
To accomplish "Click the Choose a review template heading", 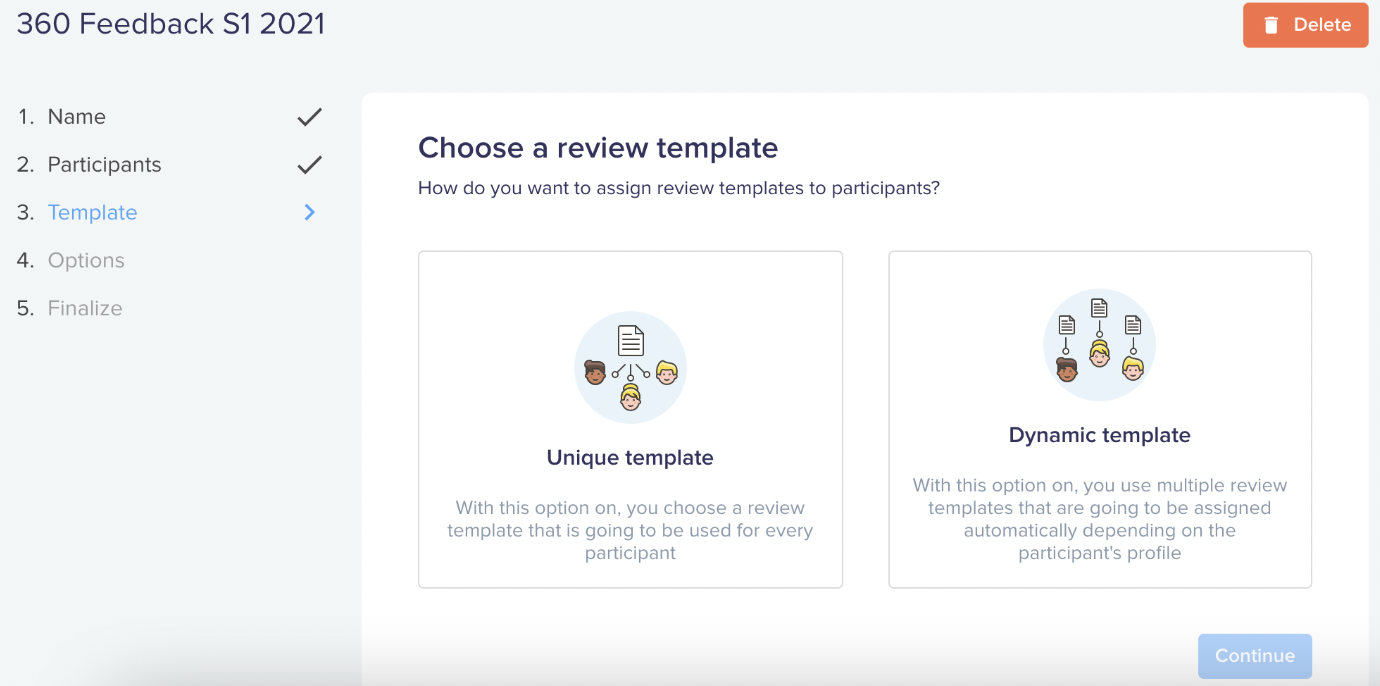I will 598,148.
